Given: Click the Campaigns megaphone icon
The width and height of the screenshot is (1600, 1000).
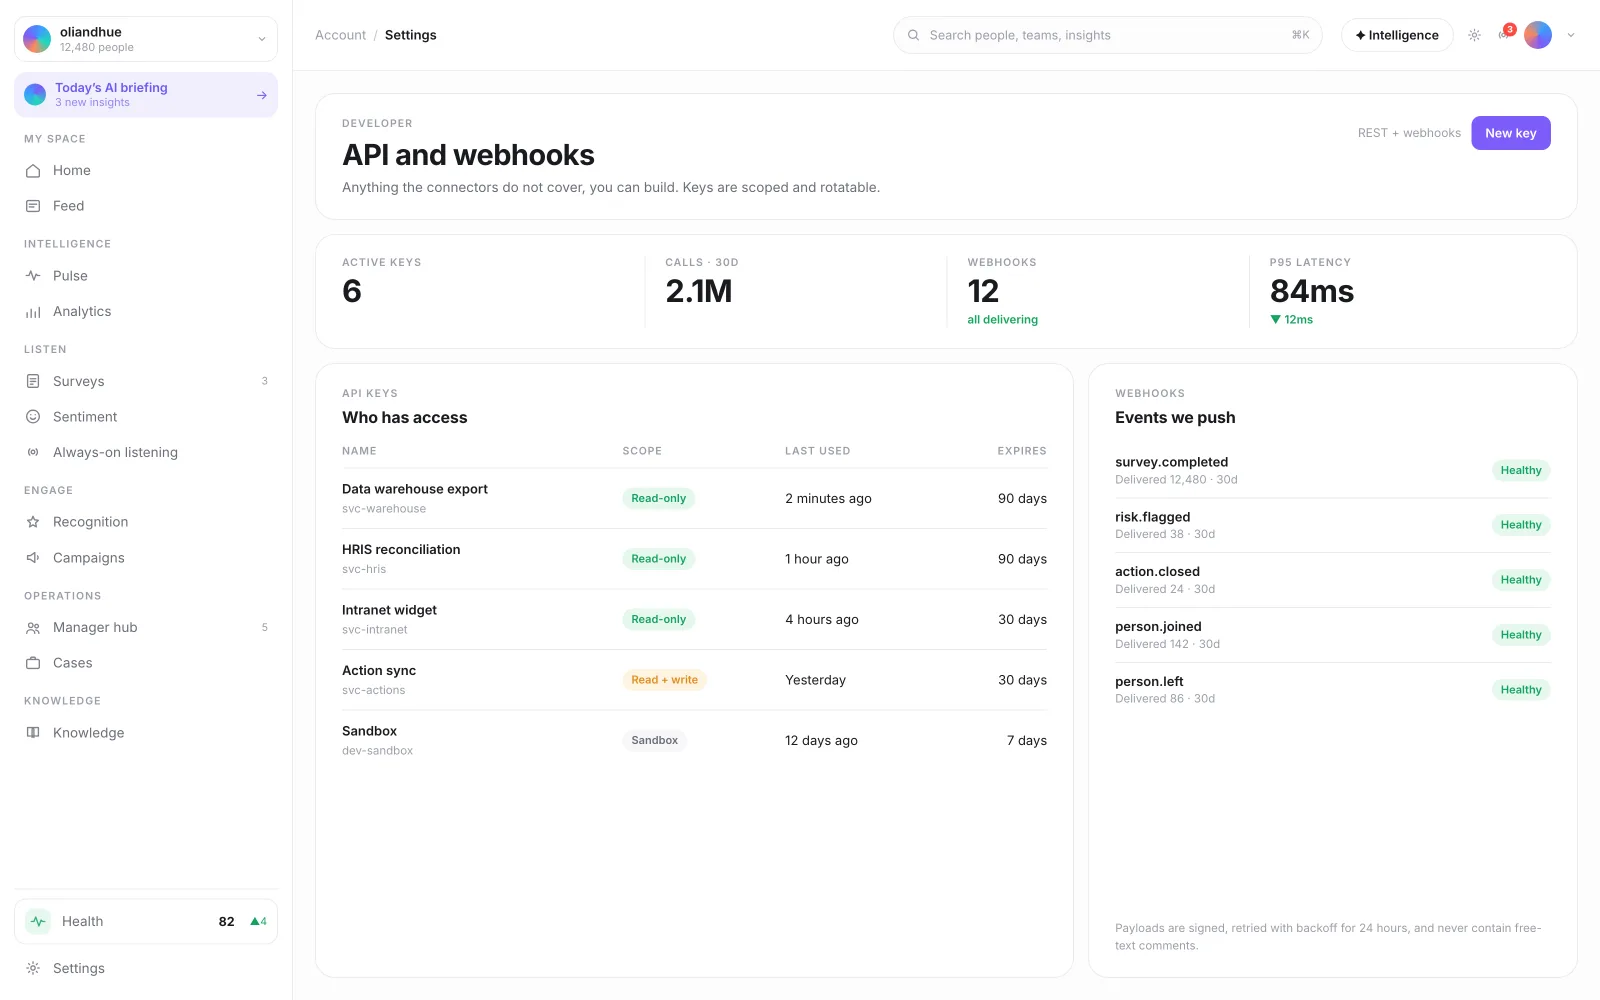Looking at the screenshot, I should pos(33,558).
